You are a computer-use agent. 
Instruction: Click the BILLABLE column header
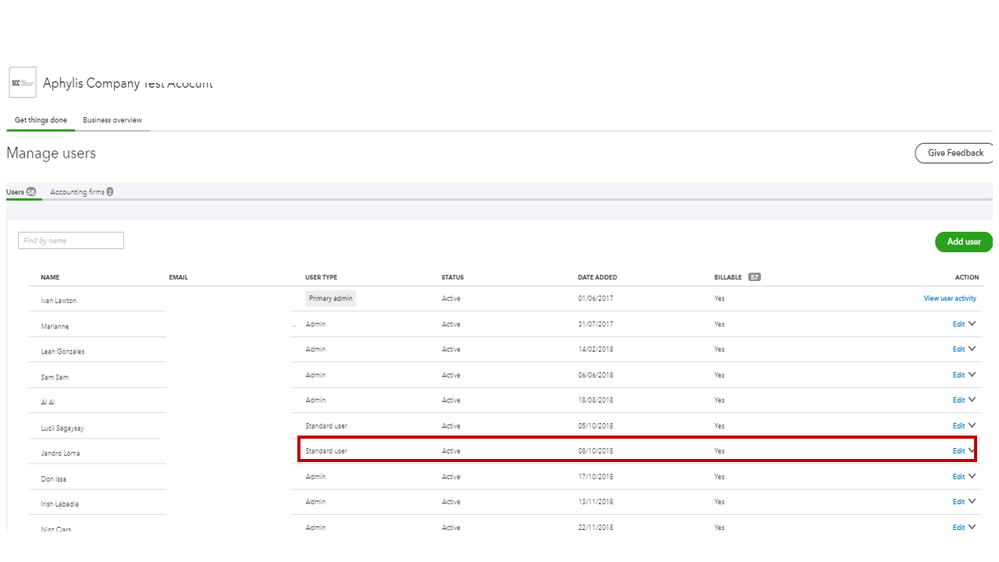tap(728, 277)
